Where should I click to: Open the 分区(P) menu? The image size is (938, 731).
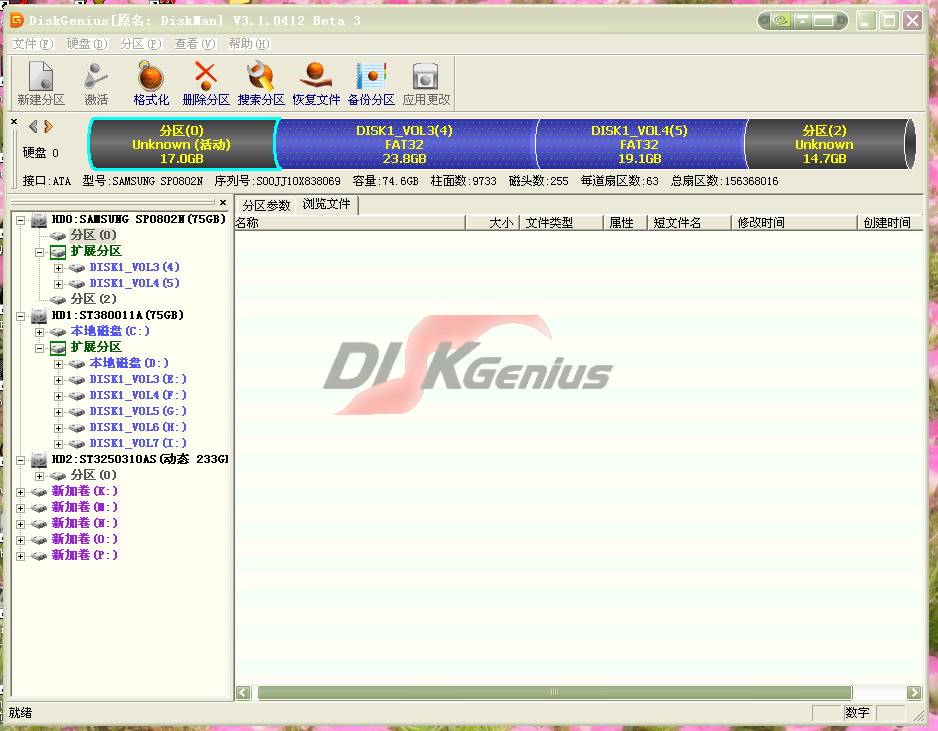(141, 44)
